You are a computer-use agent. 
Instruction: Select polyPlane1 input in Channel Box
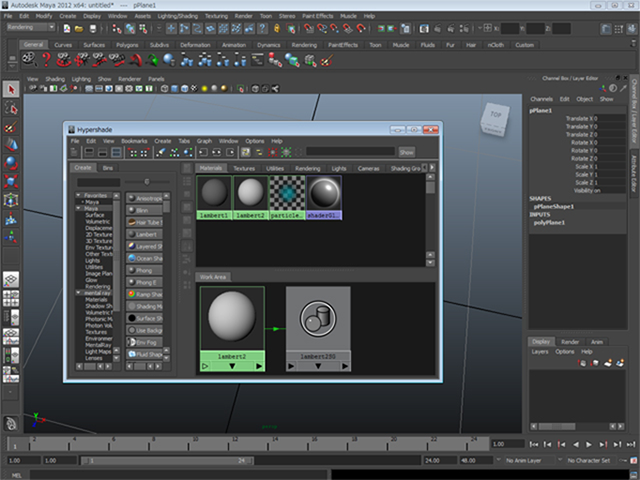pos(549,222)
